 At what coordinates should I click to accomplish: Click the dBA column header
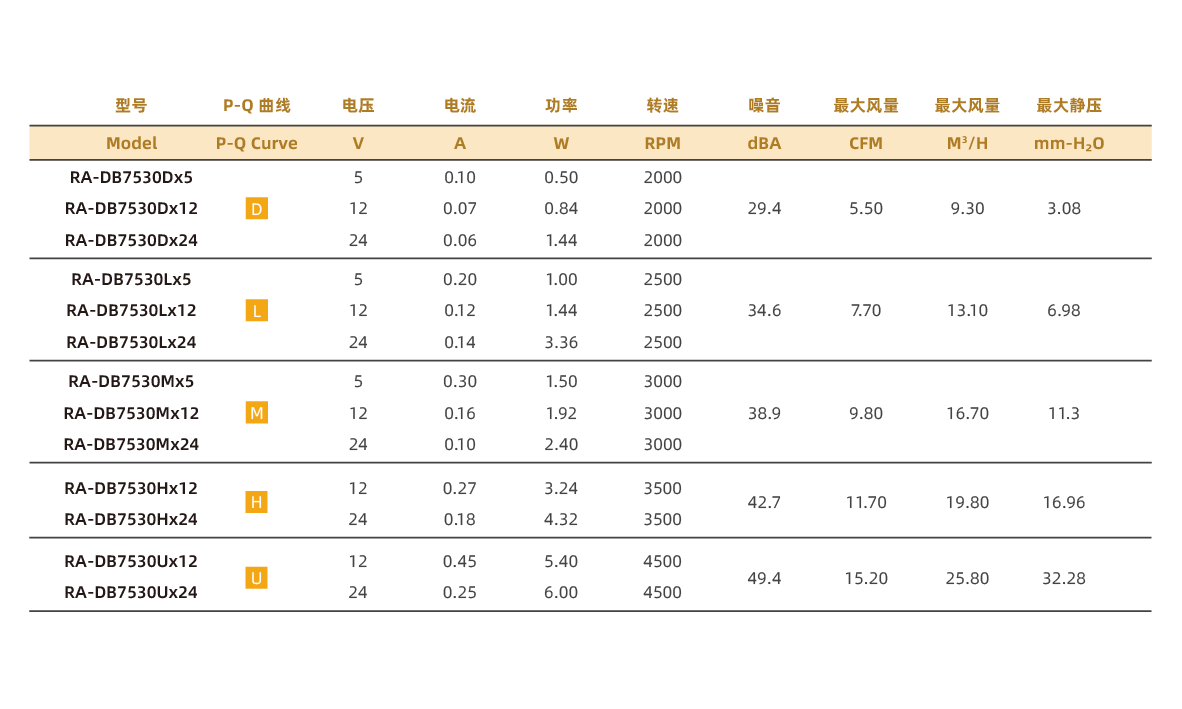764,143
